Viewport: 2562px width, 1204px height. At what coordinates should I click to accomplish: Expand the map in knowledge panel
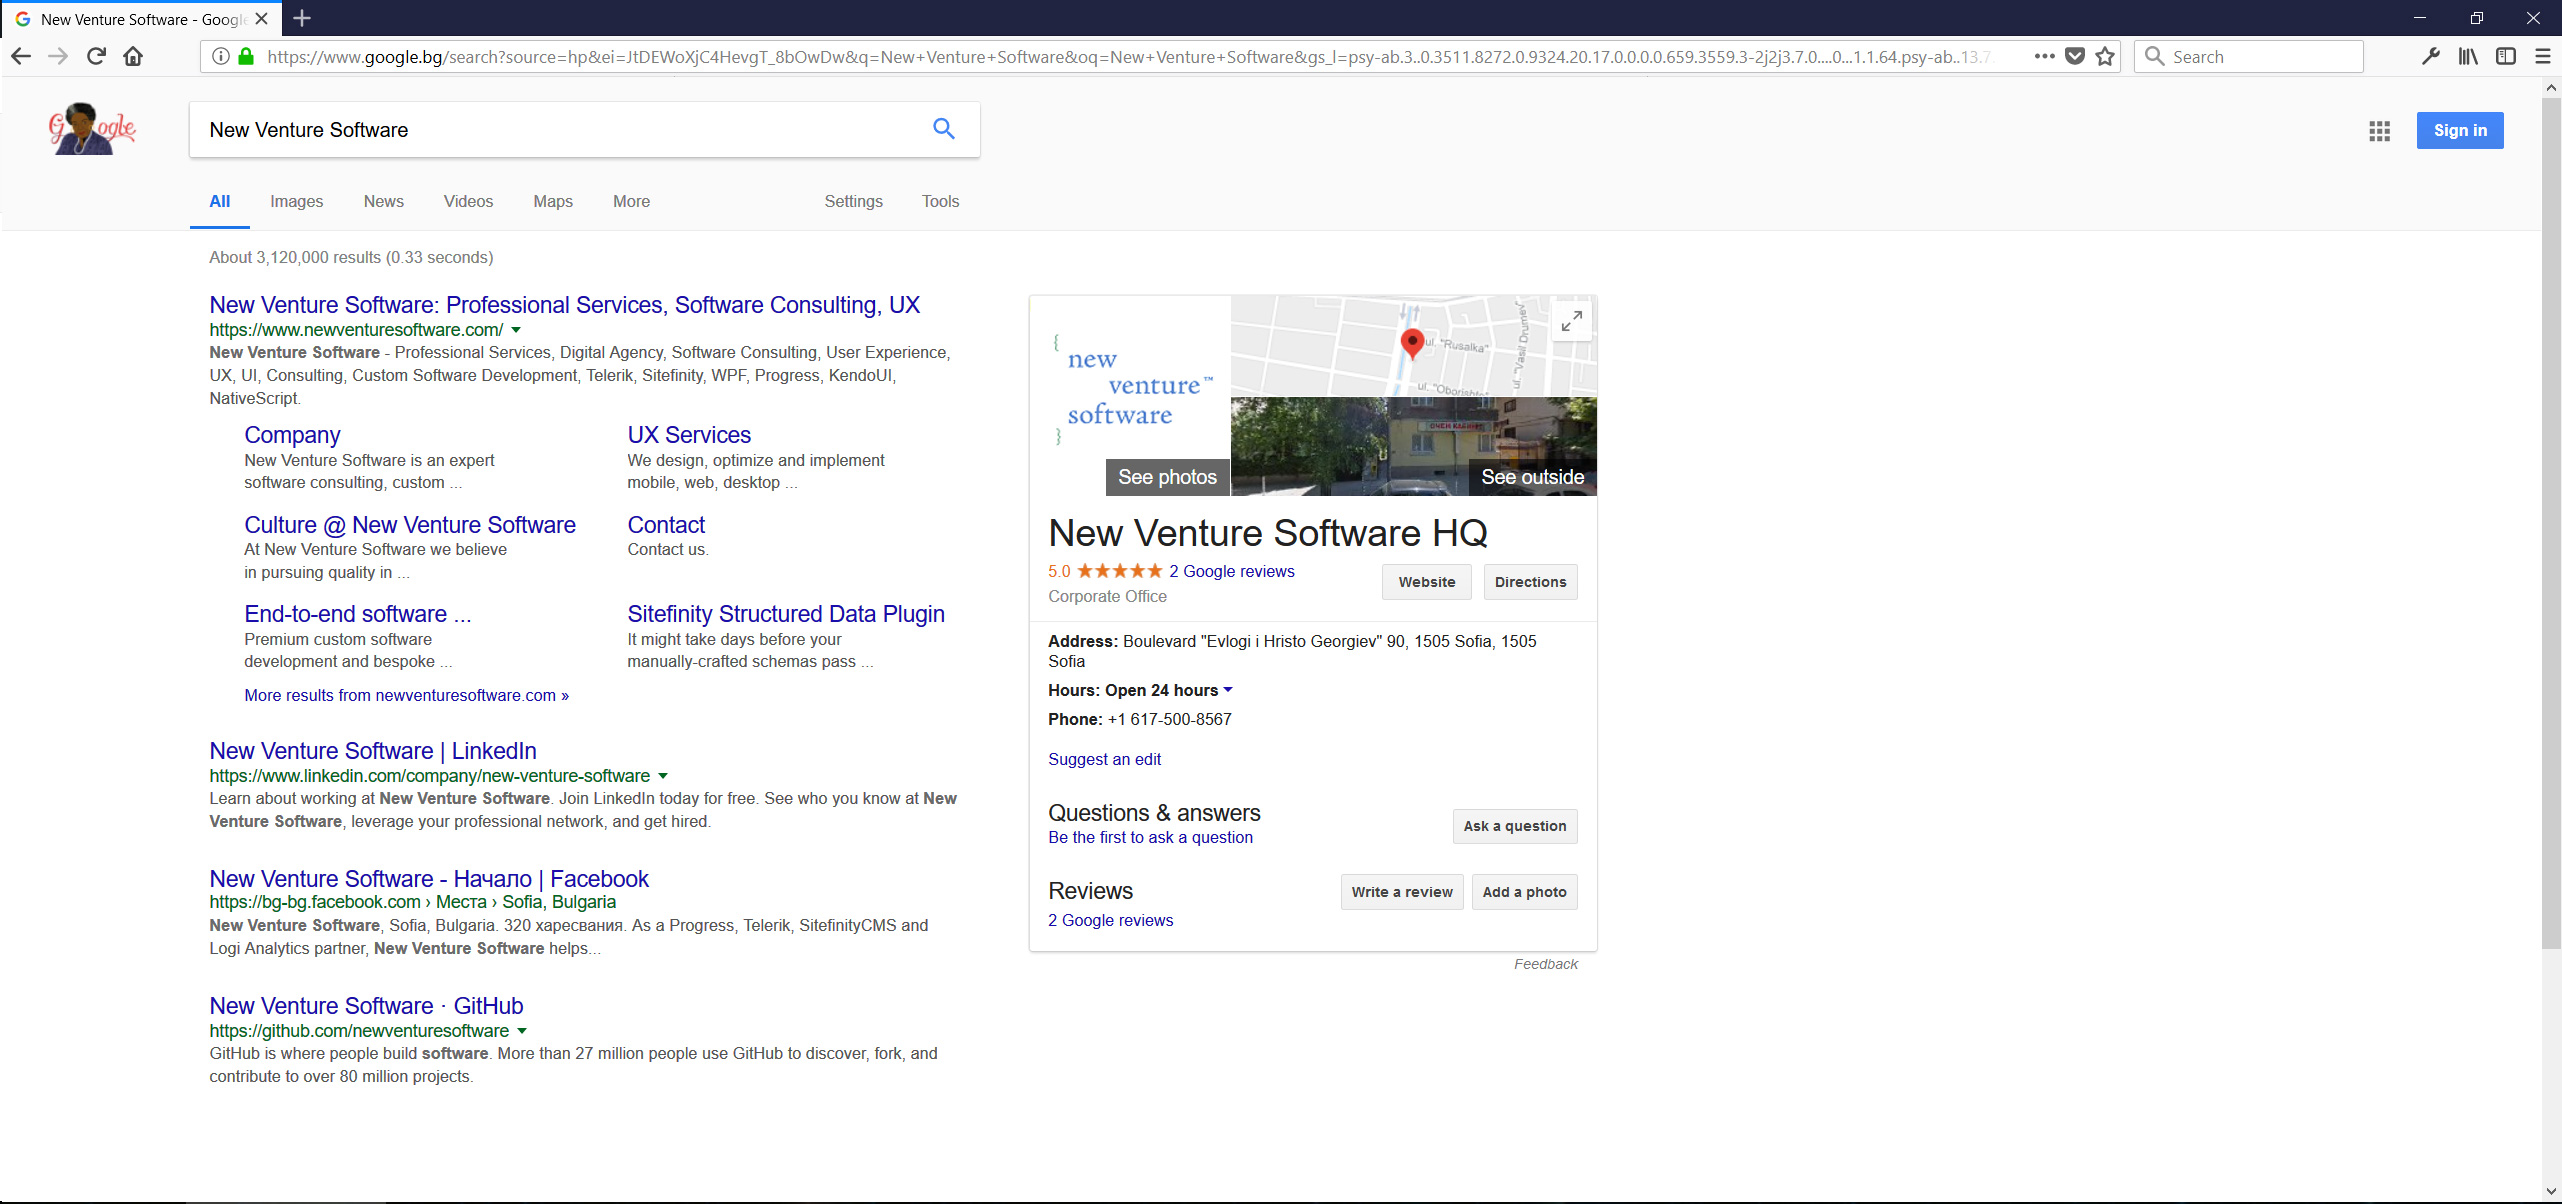[1571, 321]
